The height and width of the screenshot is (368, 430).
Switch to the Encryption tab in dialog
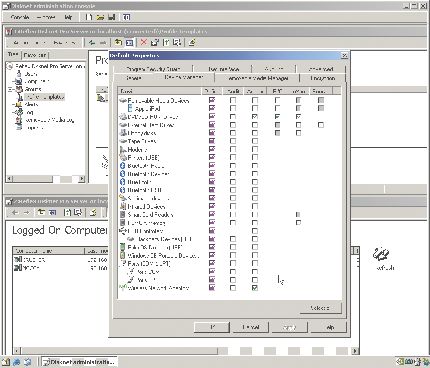tap(323, 78)
